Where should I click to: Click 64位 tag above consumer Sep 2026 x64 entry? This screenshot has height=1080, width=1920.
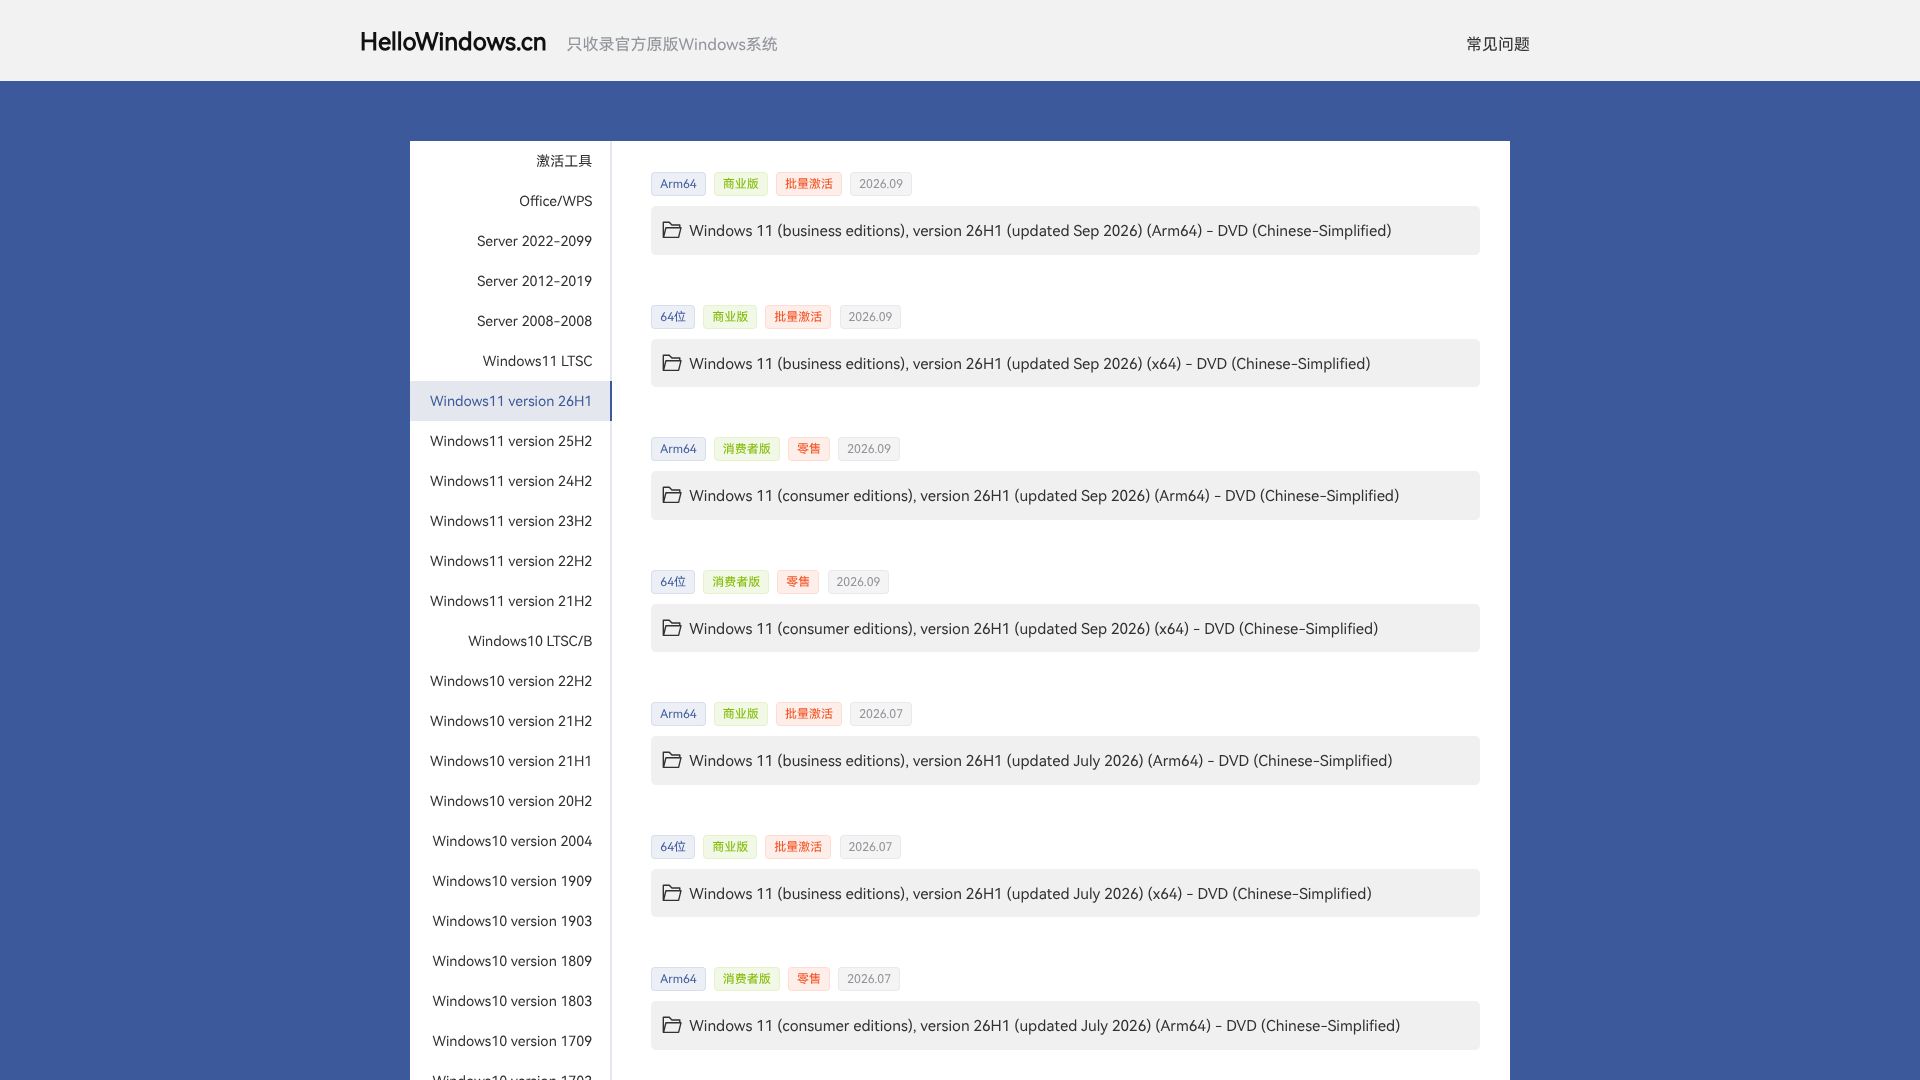[673, 582]
